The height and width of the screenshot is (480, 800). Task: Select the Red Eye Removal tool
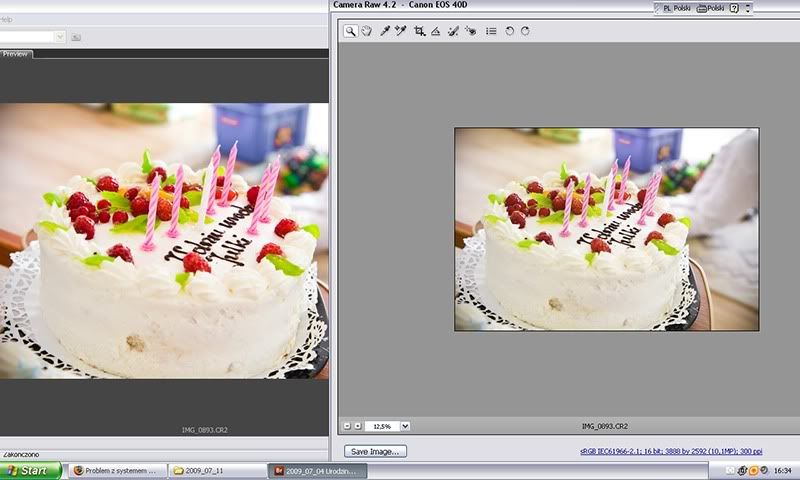470,31
